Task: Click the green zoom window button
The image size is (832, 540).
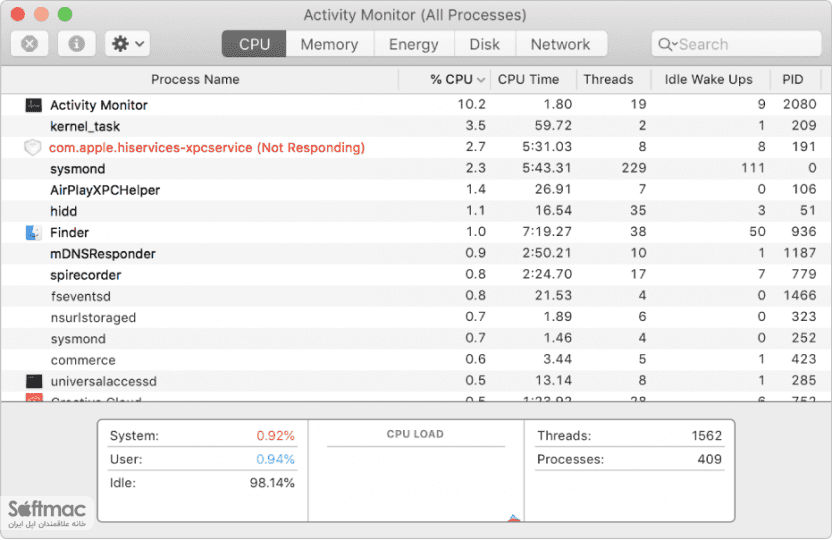Action: pyautogui.click(x=65, y=14)
